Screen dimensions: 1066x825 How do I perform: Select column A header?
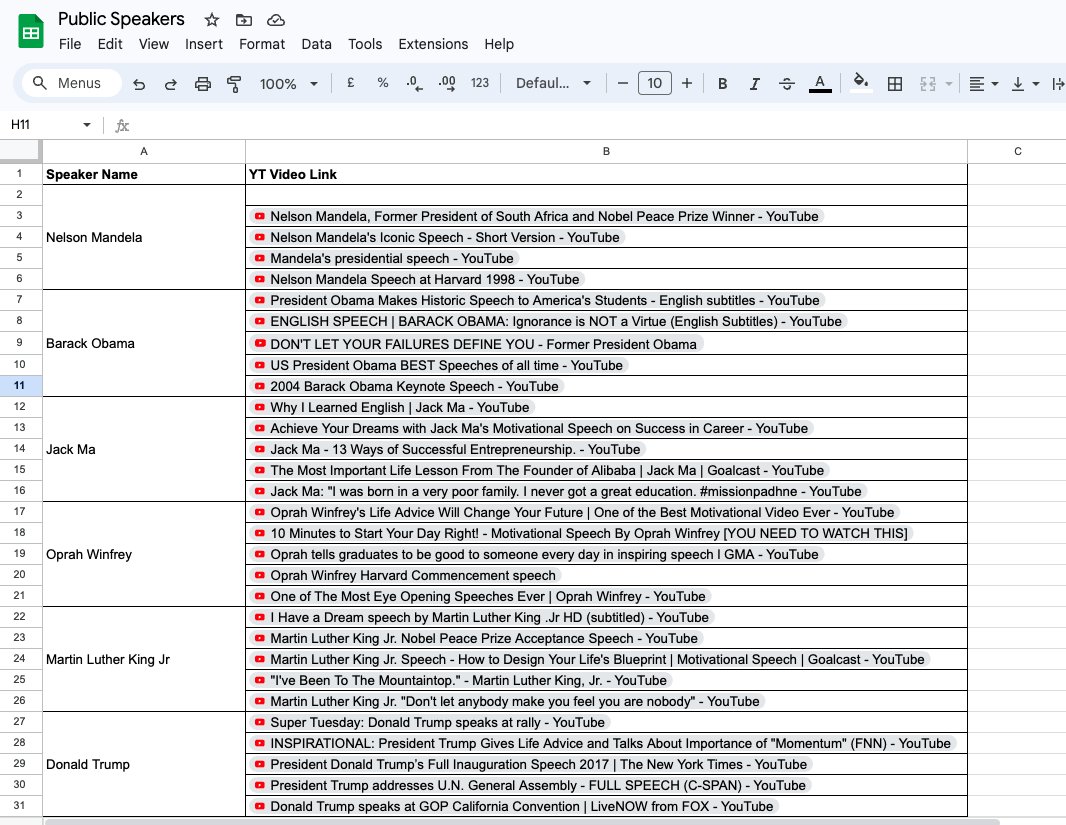(143, 152)
